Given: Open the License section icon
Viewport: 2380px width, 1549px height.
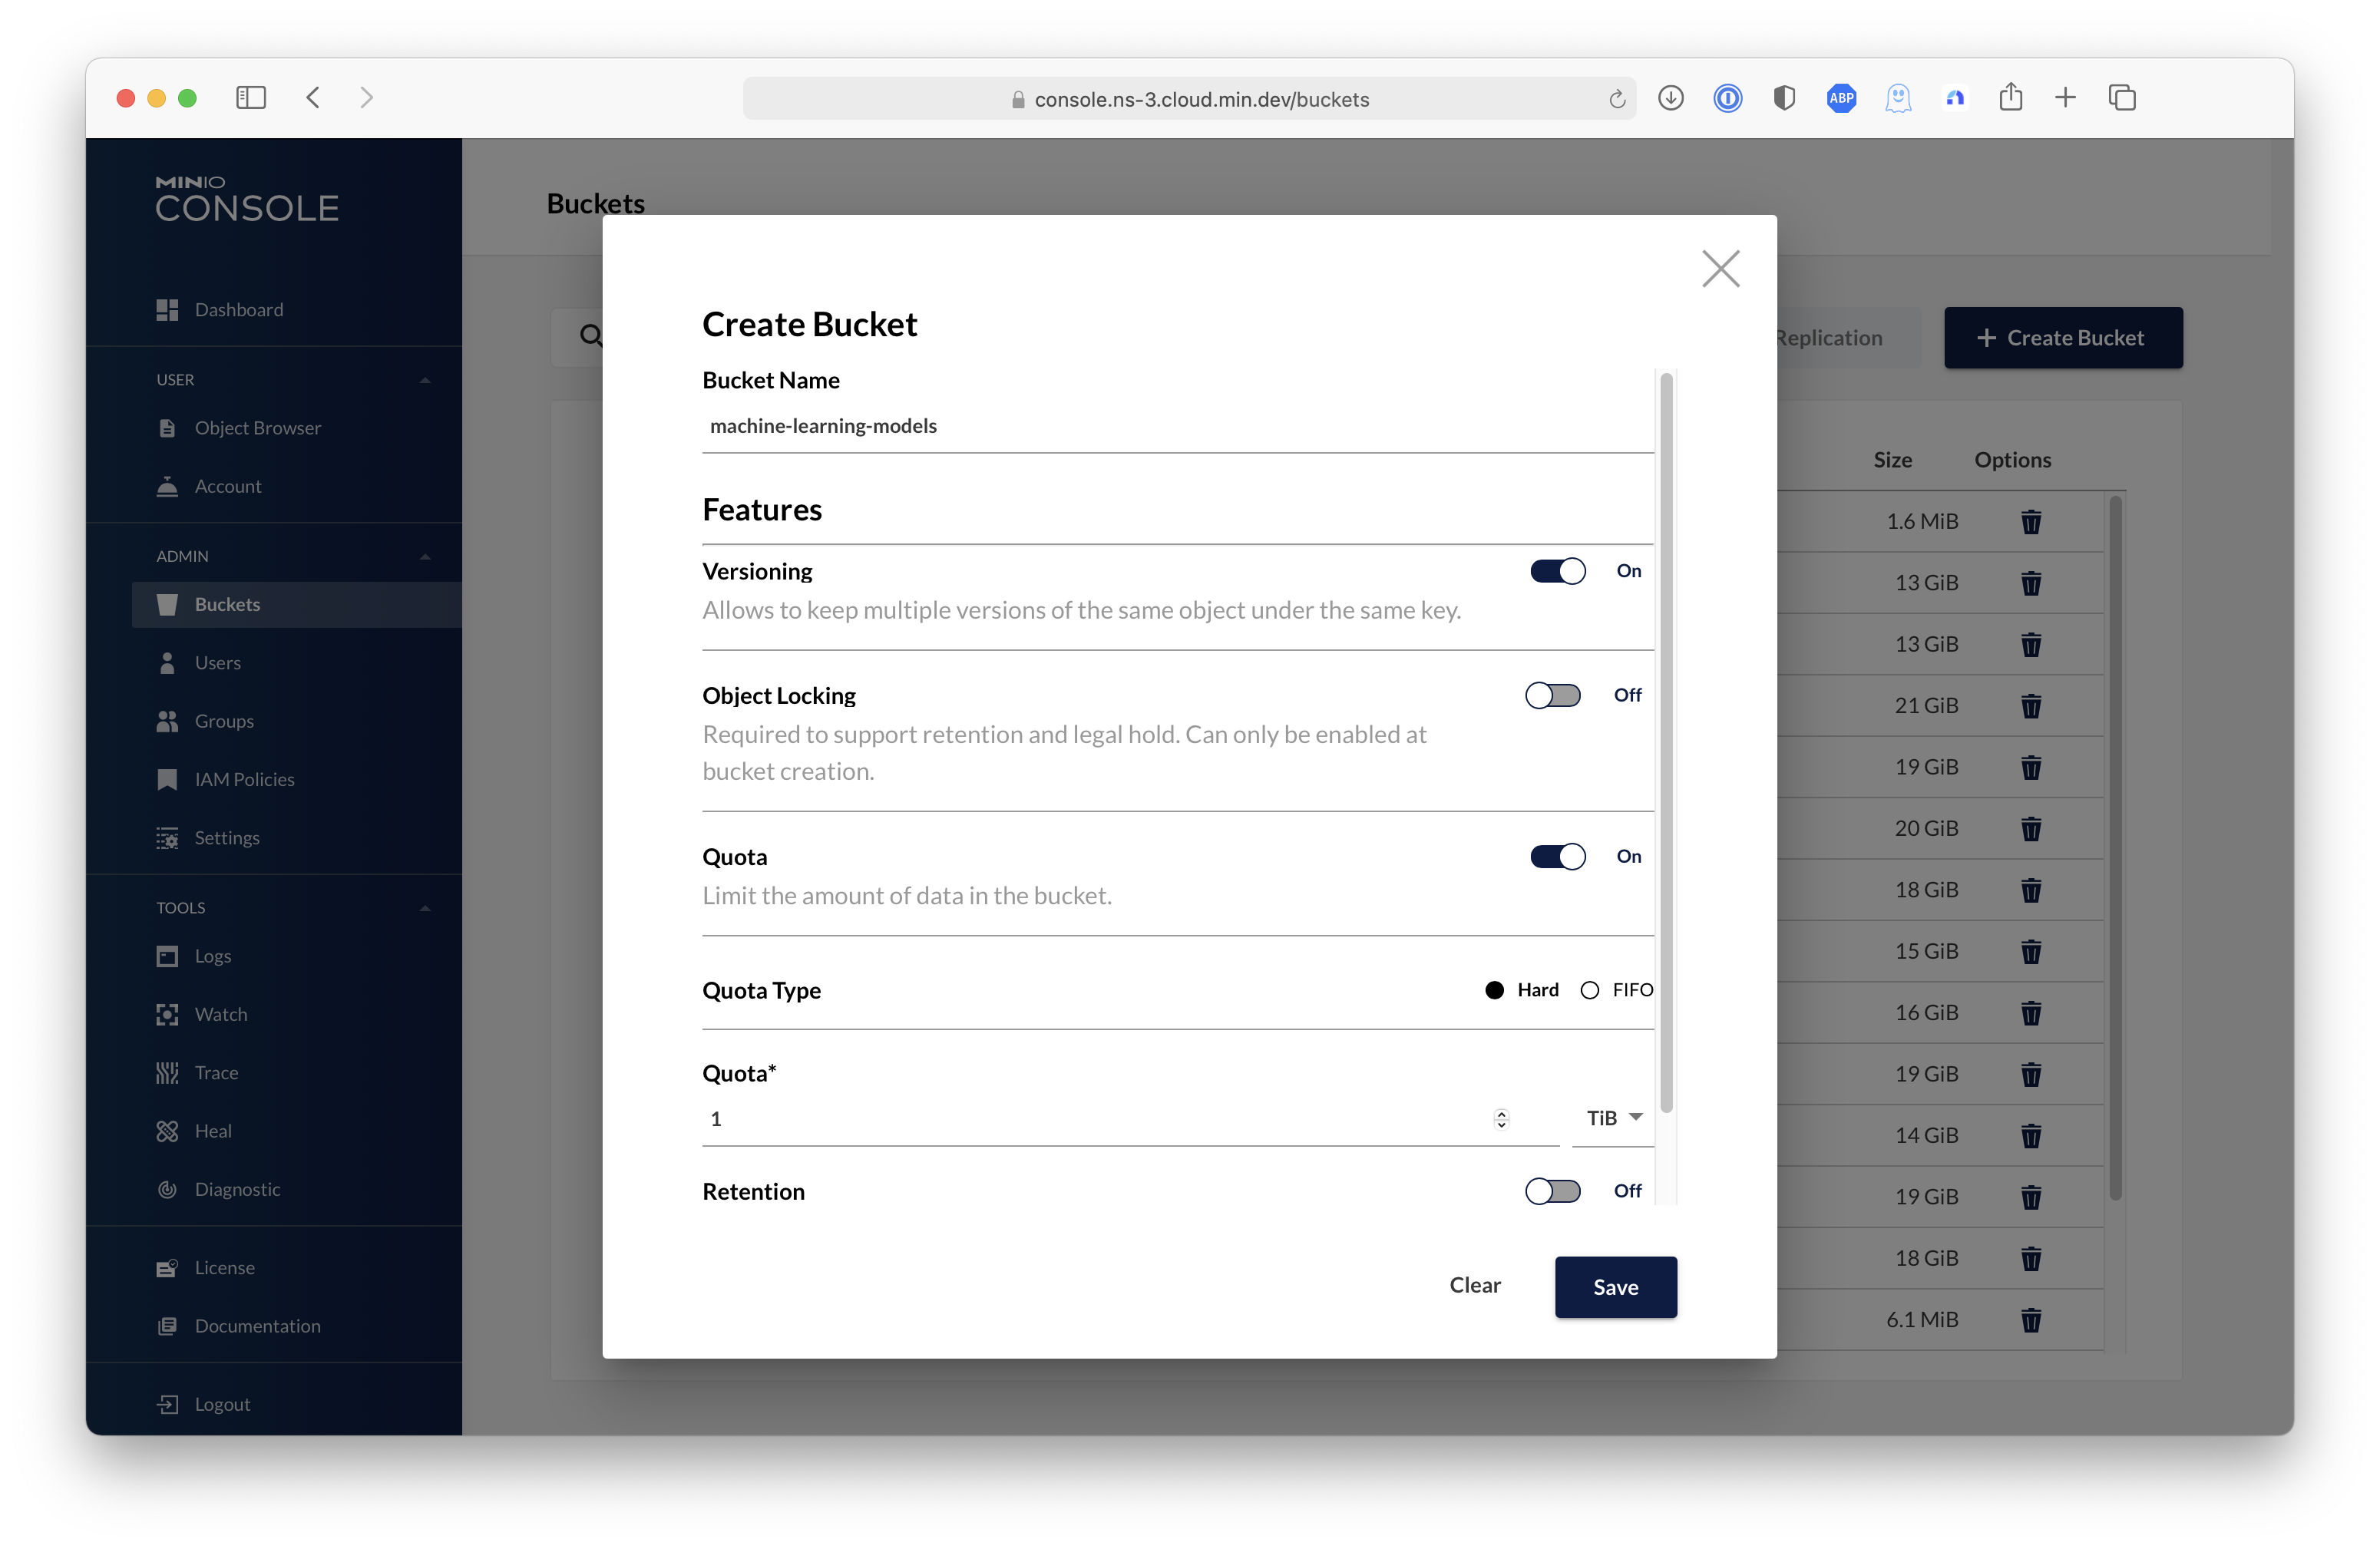Looking at the screenshot, I should [165, 1267].
